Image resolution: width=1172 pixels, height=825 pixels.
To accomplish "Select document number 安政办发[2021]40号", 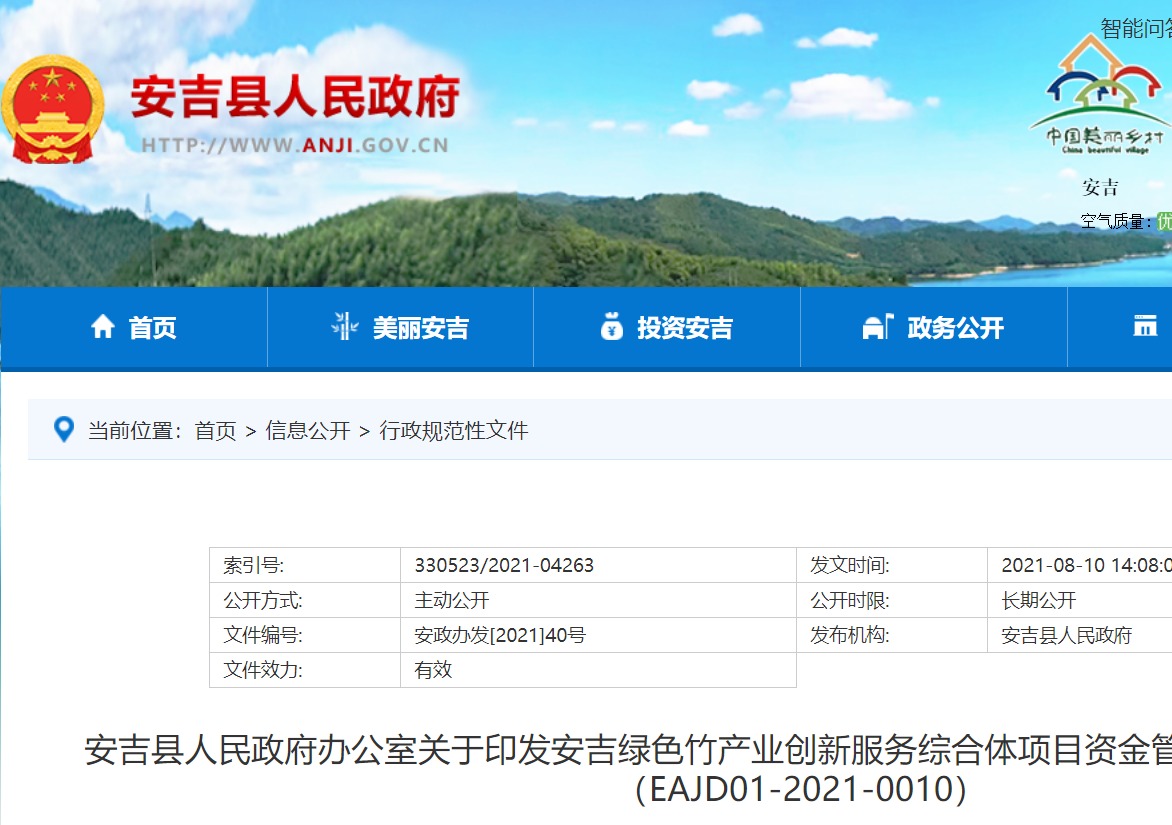I will [500, 635].
